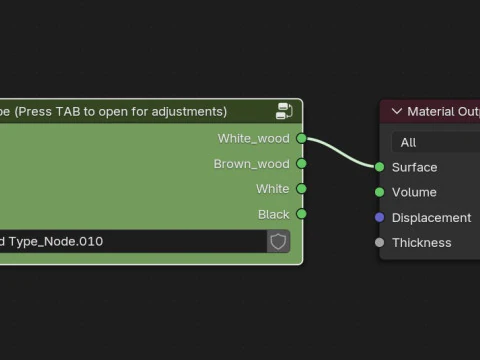This screenshot has height=360, width=480.
Task: Select the Material Output node title
Action: 443,112
